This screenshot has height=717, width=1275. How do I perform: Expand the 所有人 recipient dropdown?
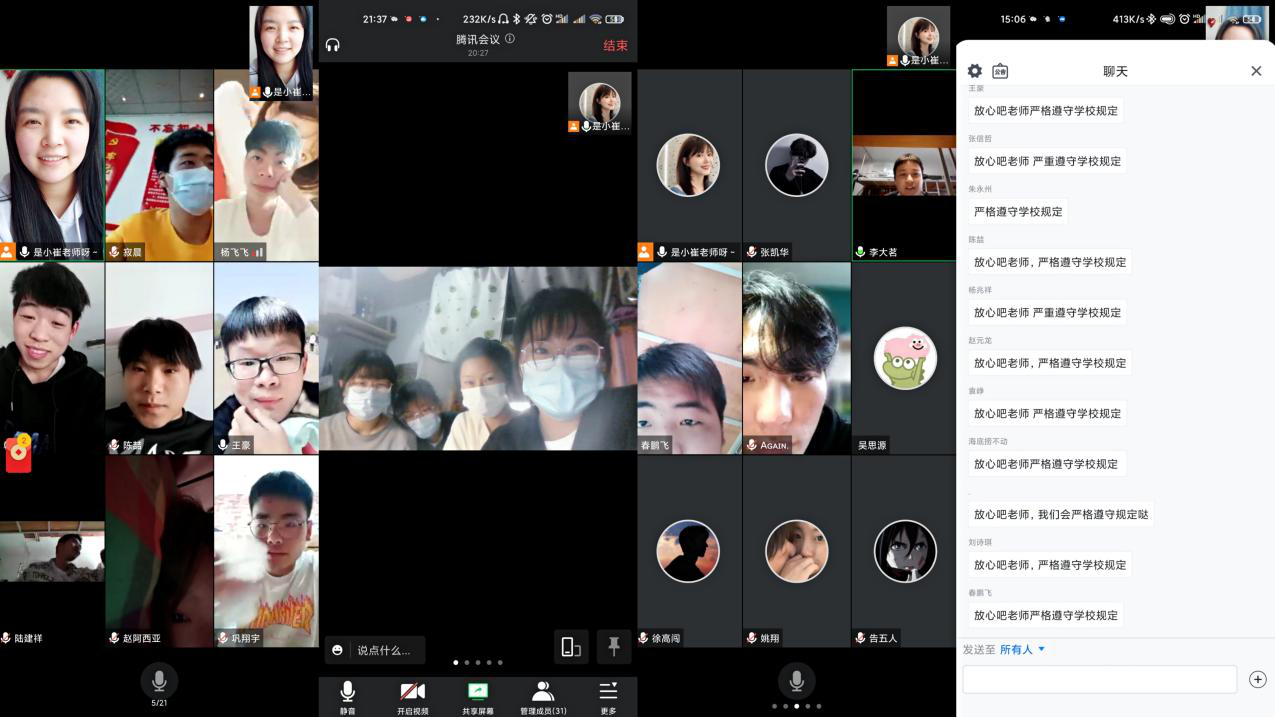1022,650
